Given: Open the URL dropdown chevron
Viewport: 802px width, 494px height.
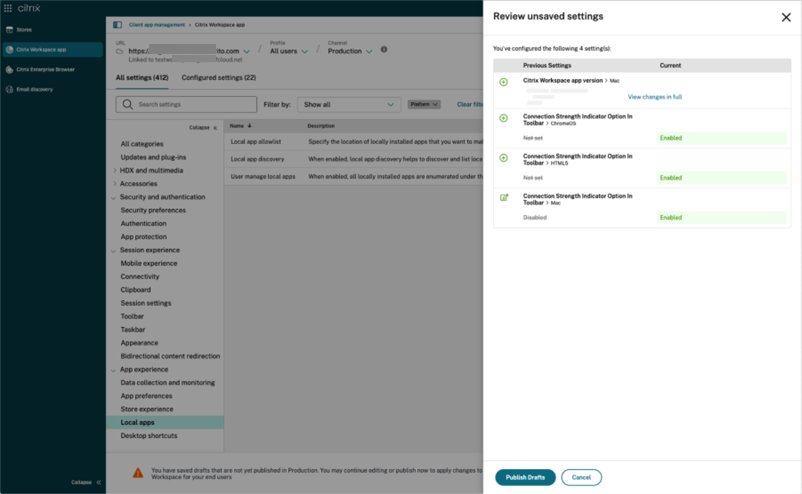Looking at the screenshot, I should [247, 52].
